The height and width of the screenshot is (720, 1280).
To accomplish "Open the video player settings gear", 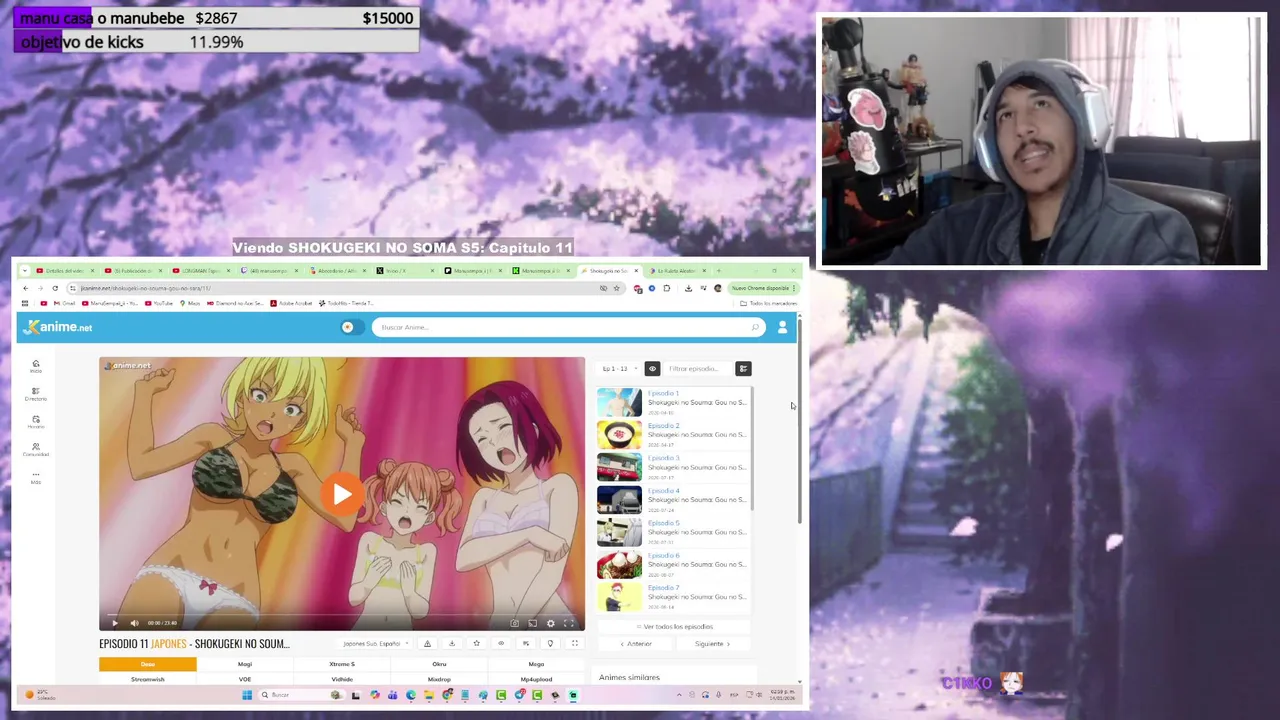I will 550,623.
